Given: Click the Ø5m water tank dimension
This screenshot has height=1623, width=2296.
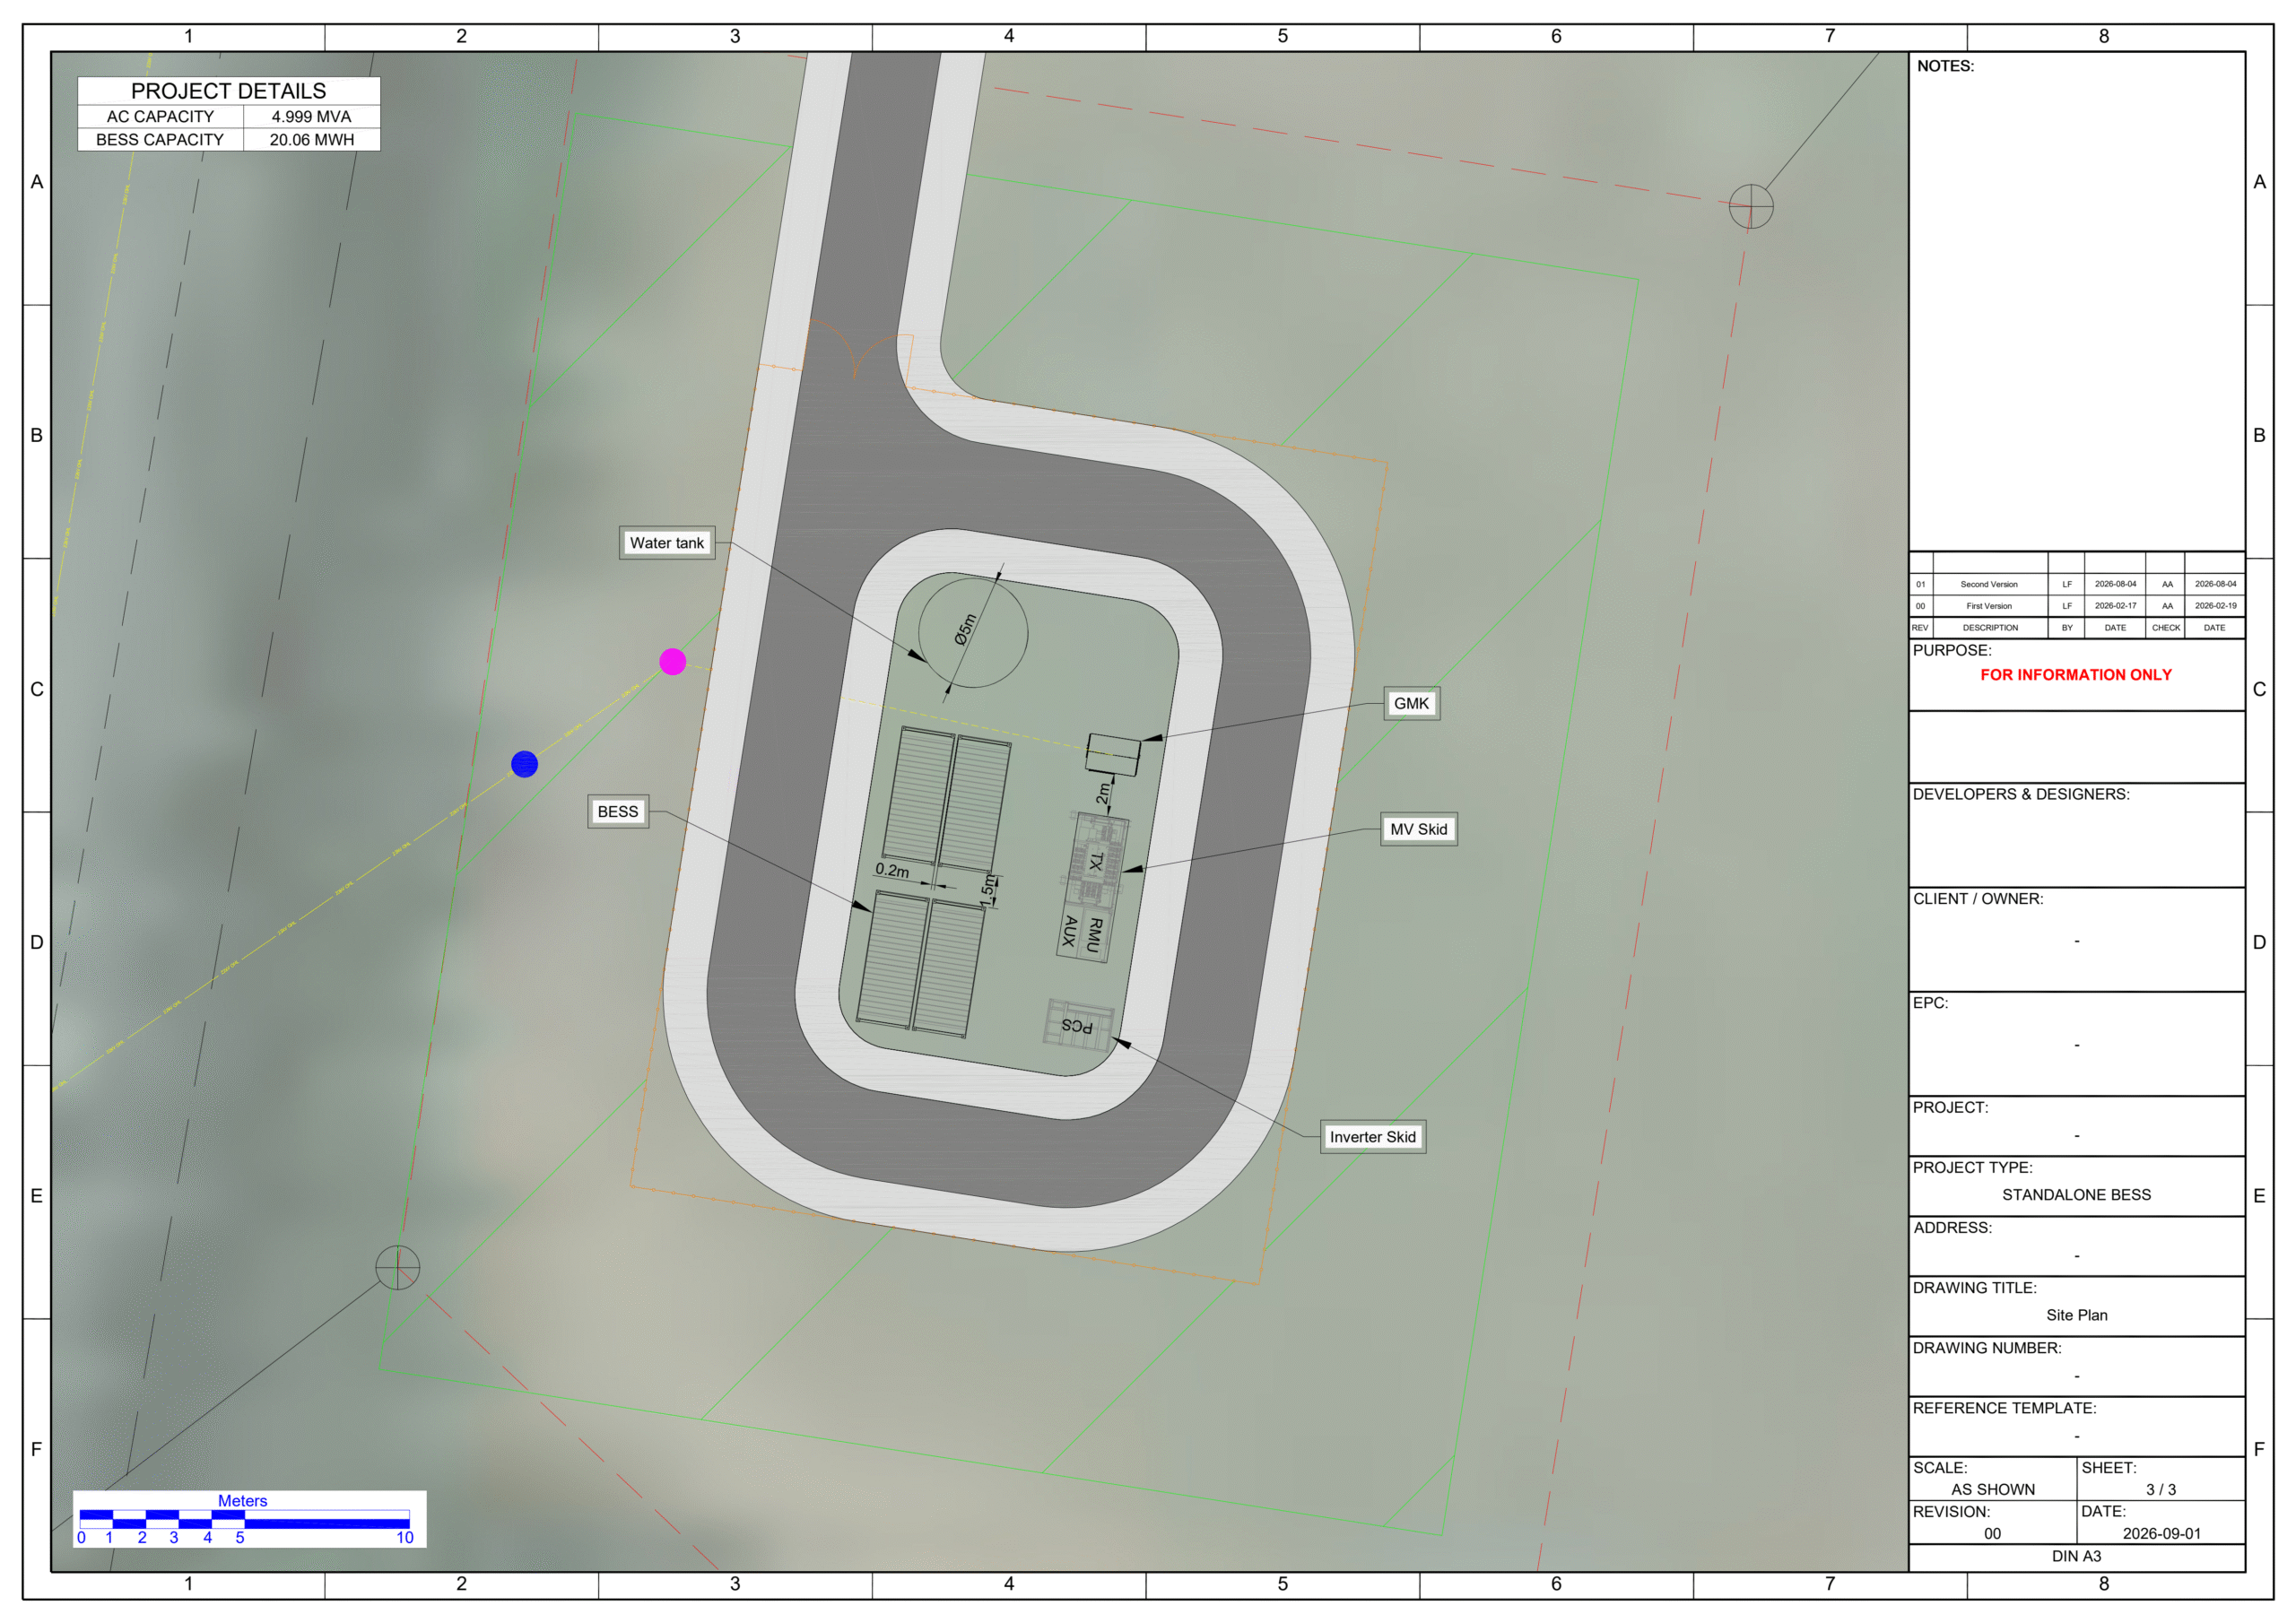Looking at the screenshot, I should [965, 630].
